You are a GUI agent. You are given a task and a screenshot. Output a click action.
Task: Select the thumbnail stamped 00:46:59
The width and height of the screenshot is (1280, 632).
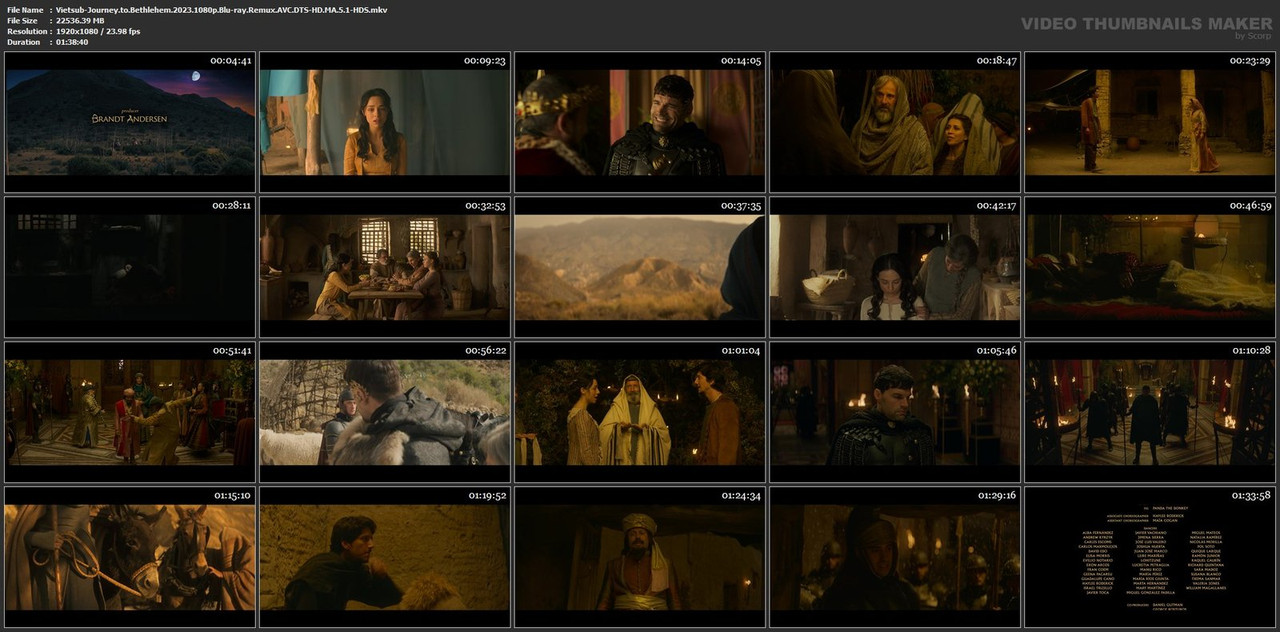[x=1150, y=267]
